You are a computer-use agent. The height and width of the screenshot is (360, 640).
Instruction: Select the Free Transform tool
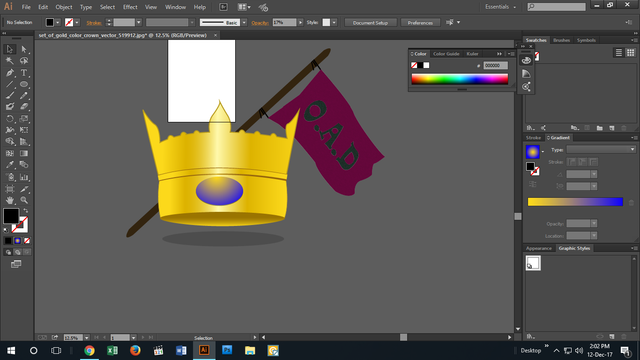24,130
